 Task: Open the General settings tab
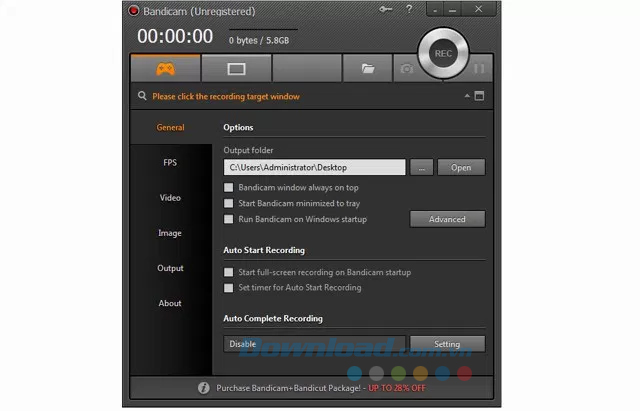171,127
